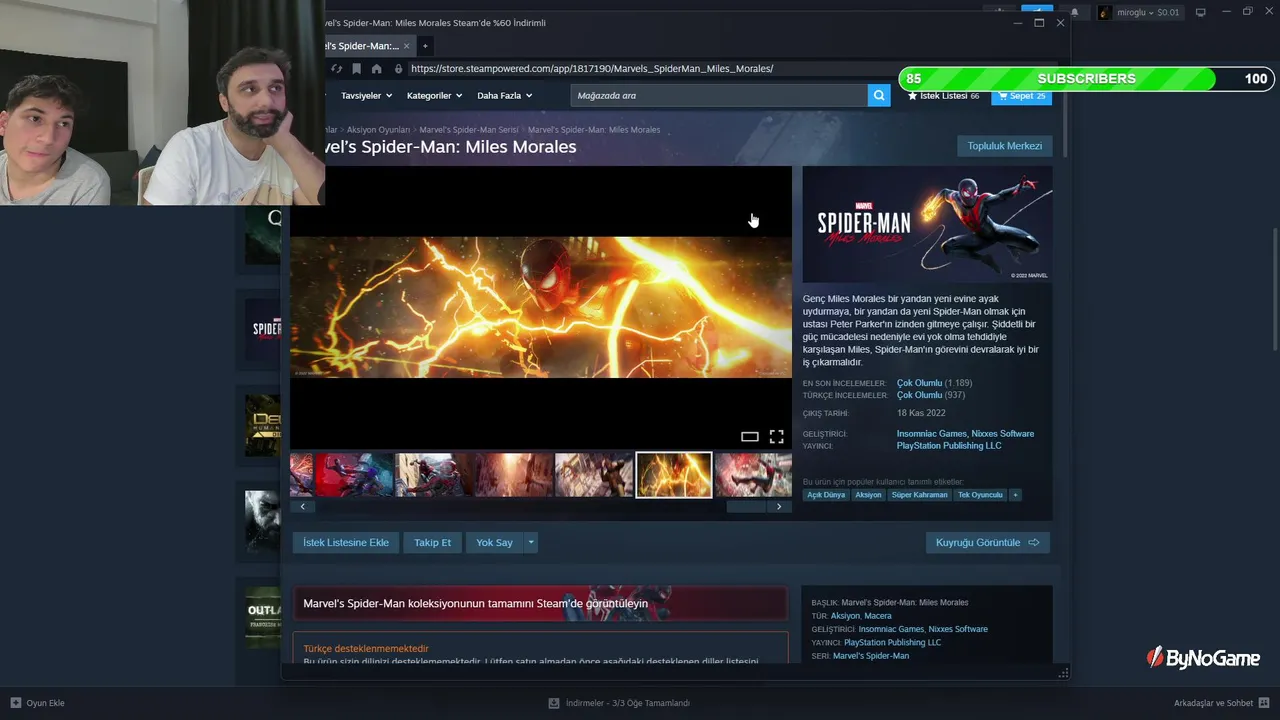1280x720 pixels.
Task: Click the Marvel's Spider-Man Serisi breadcrumb
Action: click(x=469, y=130)
